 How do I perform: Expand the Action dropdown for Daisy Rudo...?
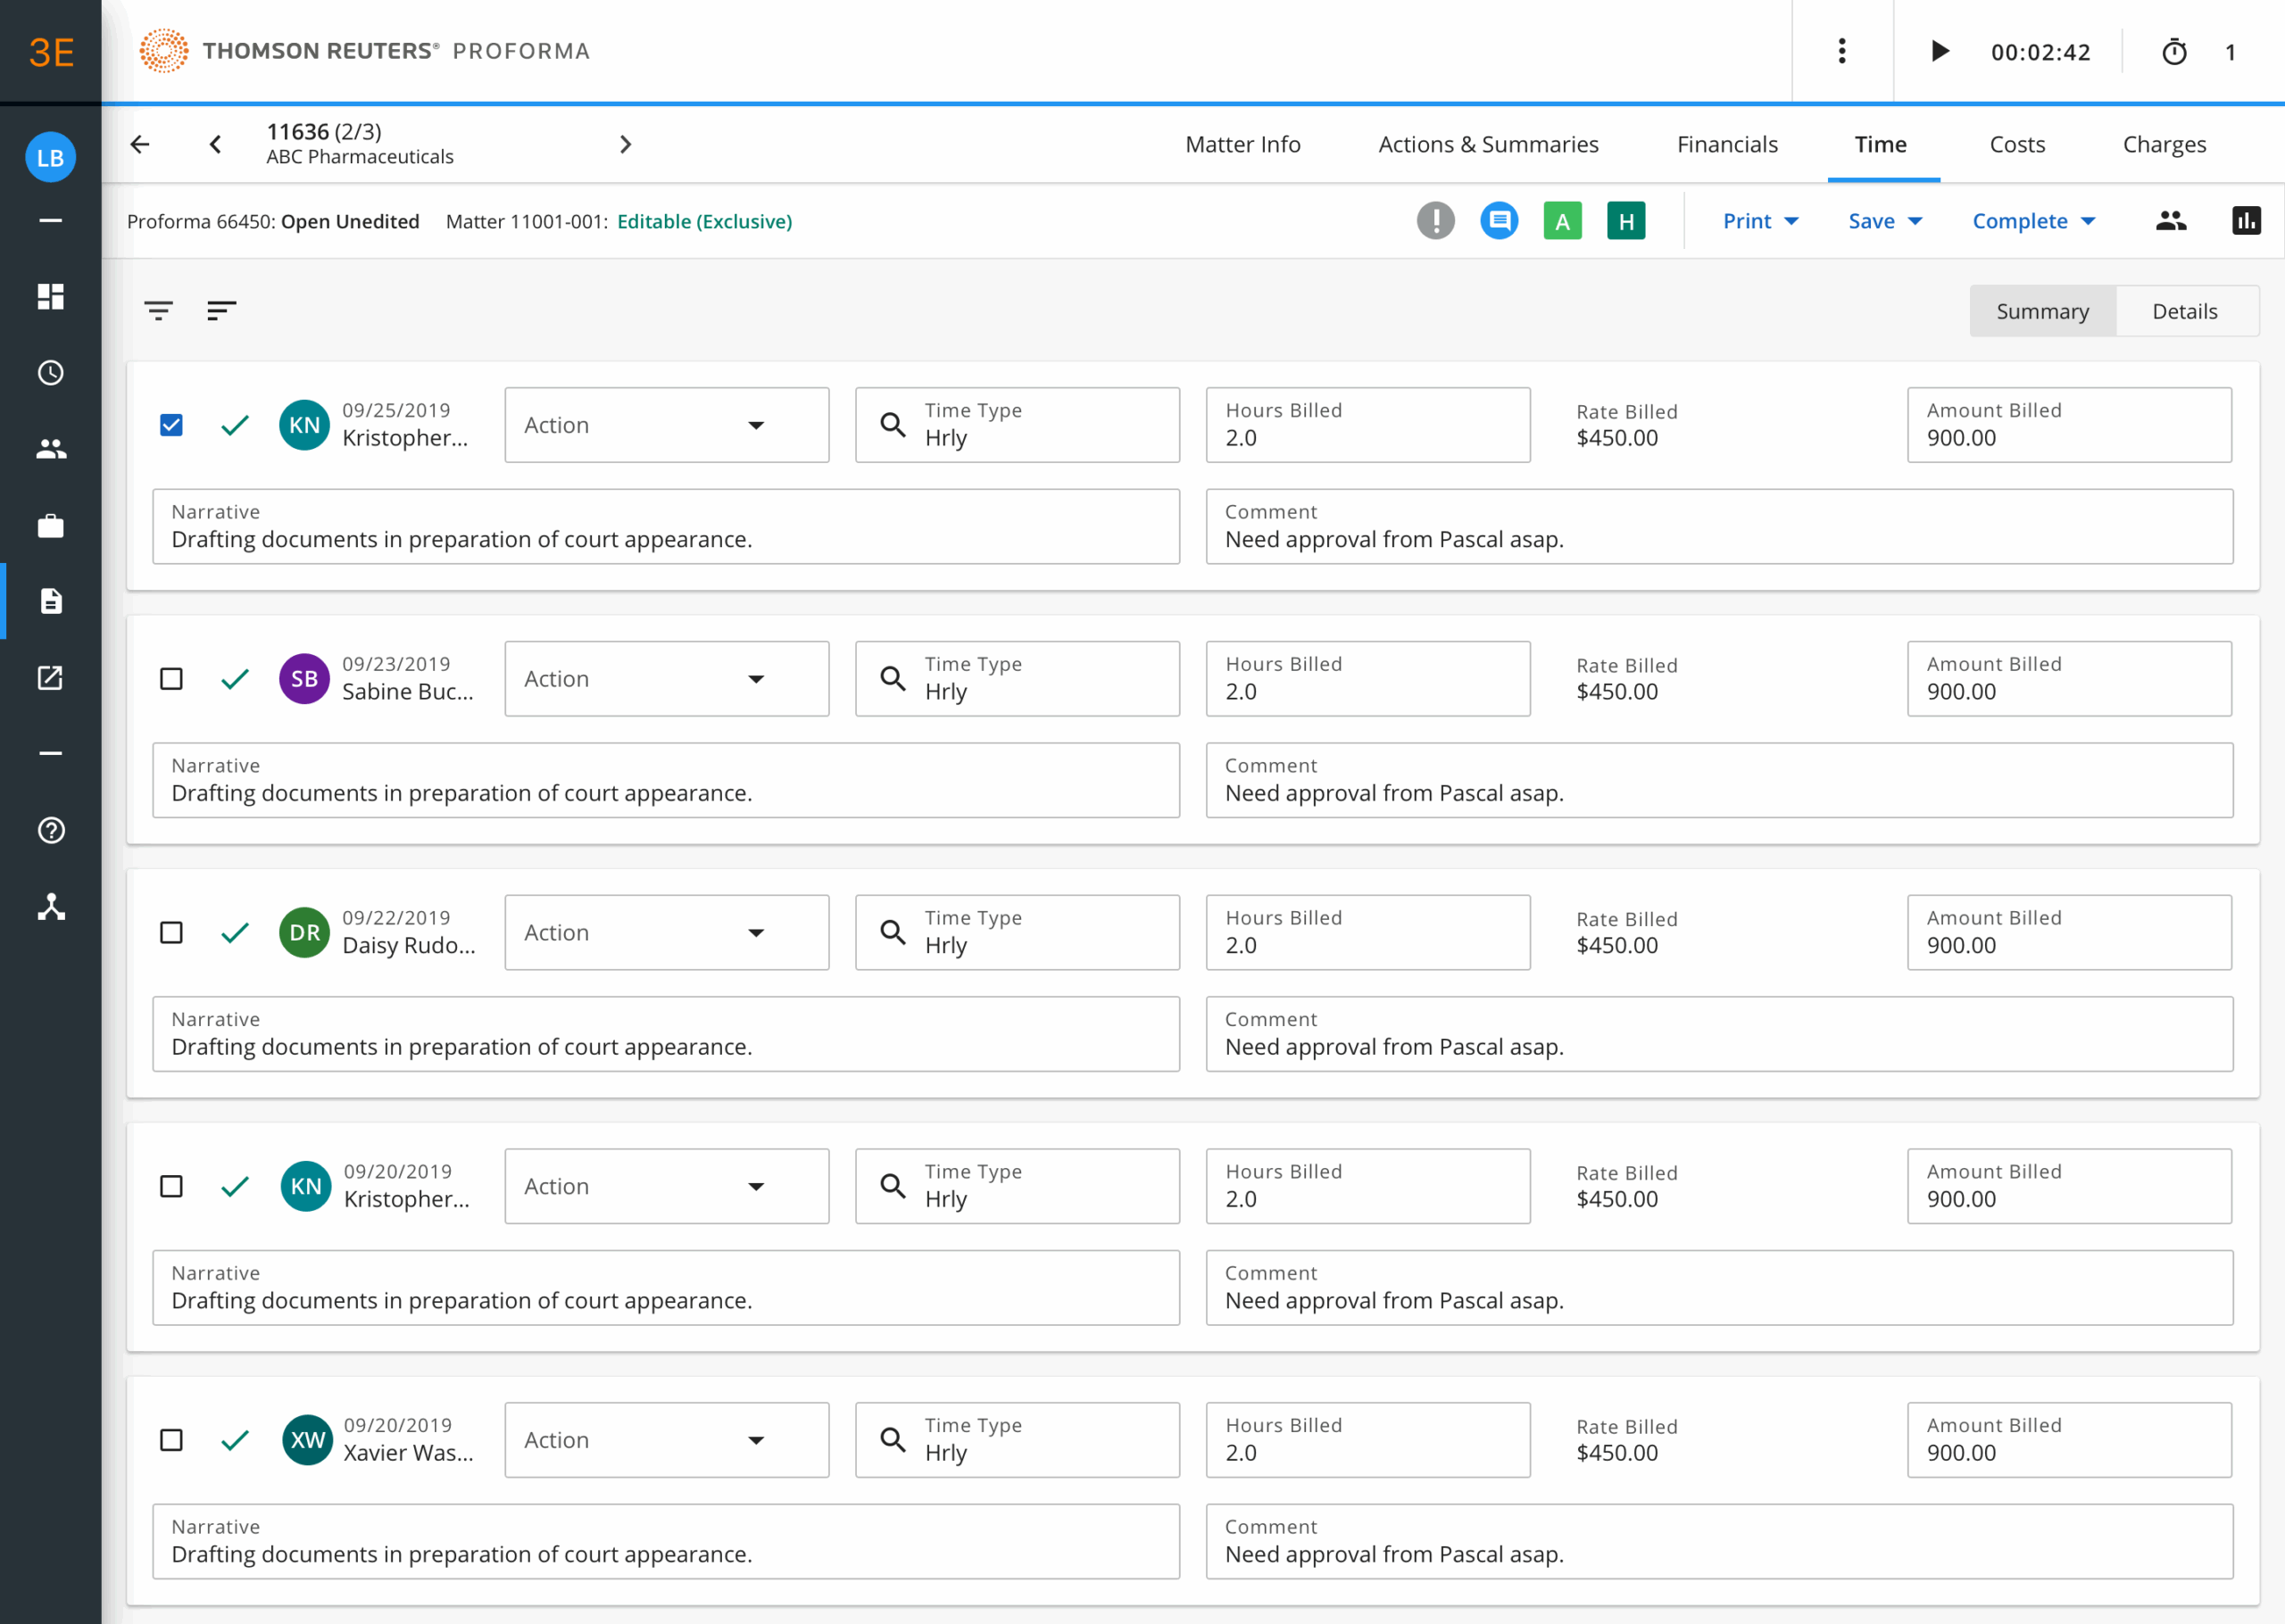coord(666,932)
